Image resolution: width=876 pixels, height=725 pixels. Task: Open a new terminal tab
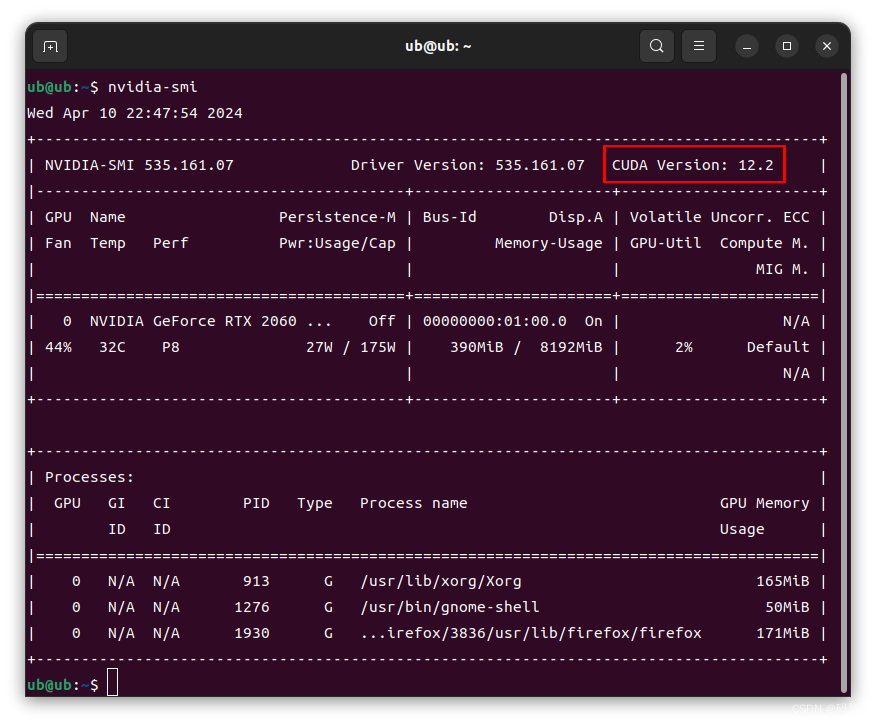[x=50, y=46]
